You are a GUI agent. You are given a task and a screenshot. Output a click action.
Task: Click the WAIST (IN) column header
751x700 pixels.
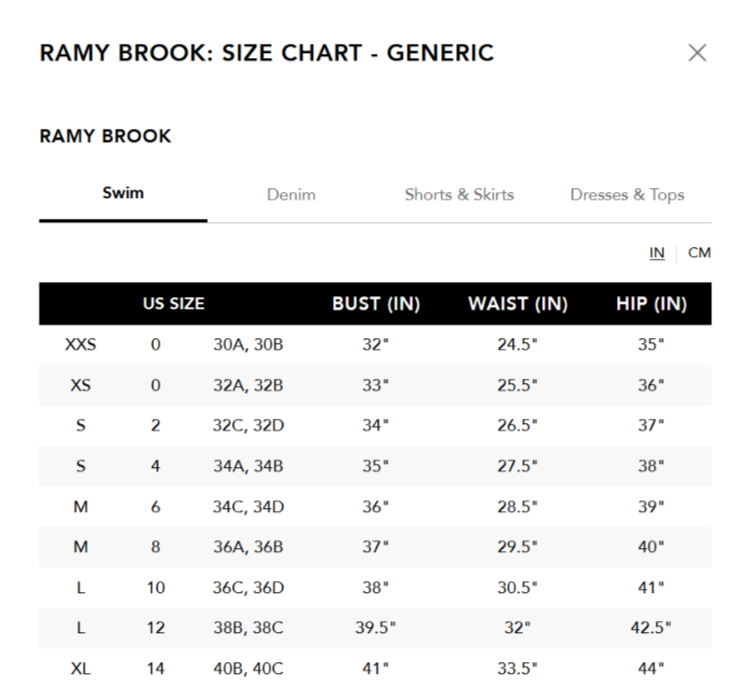(x=518, y=304)
